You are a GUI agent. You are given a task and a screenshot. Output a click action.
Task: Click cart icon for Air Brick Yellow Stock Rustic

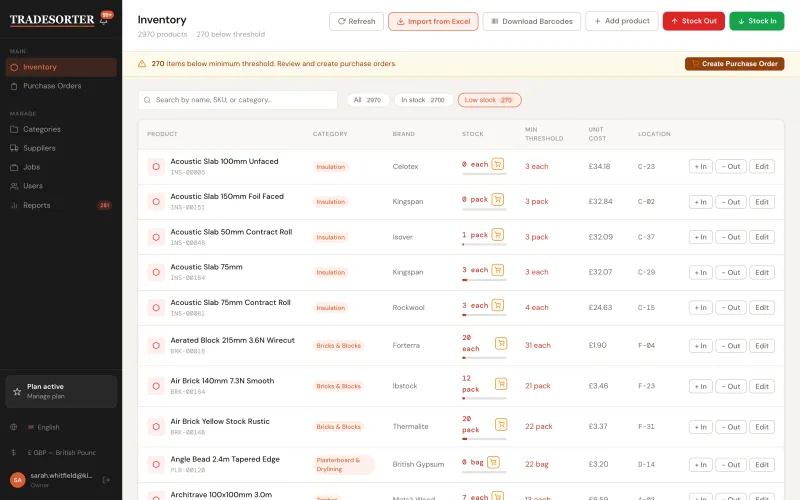point(501,424)
